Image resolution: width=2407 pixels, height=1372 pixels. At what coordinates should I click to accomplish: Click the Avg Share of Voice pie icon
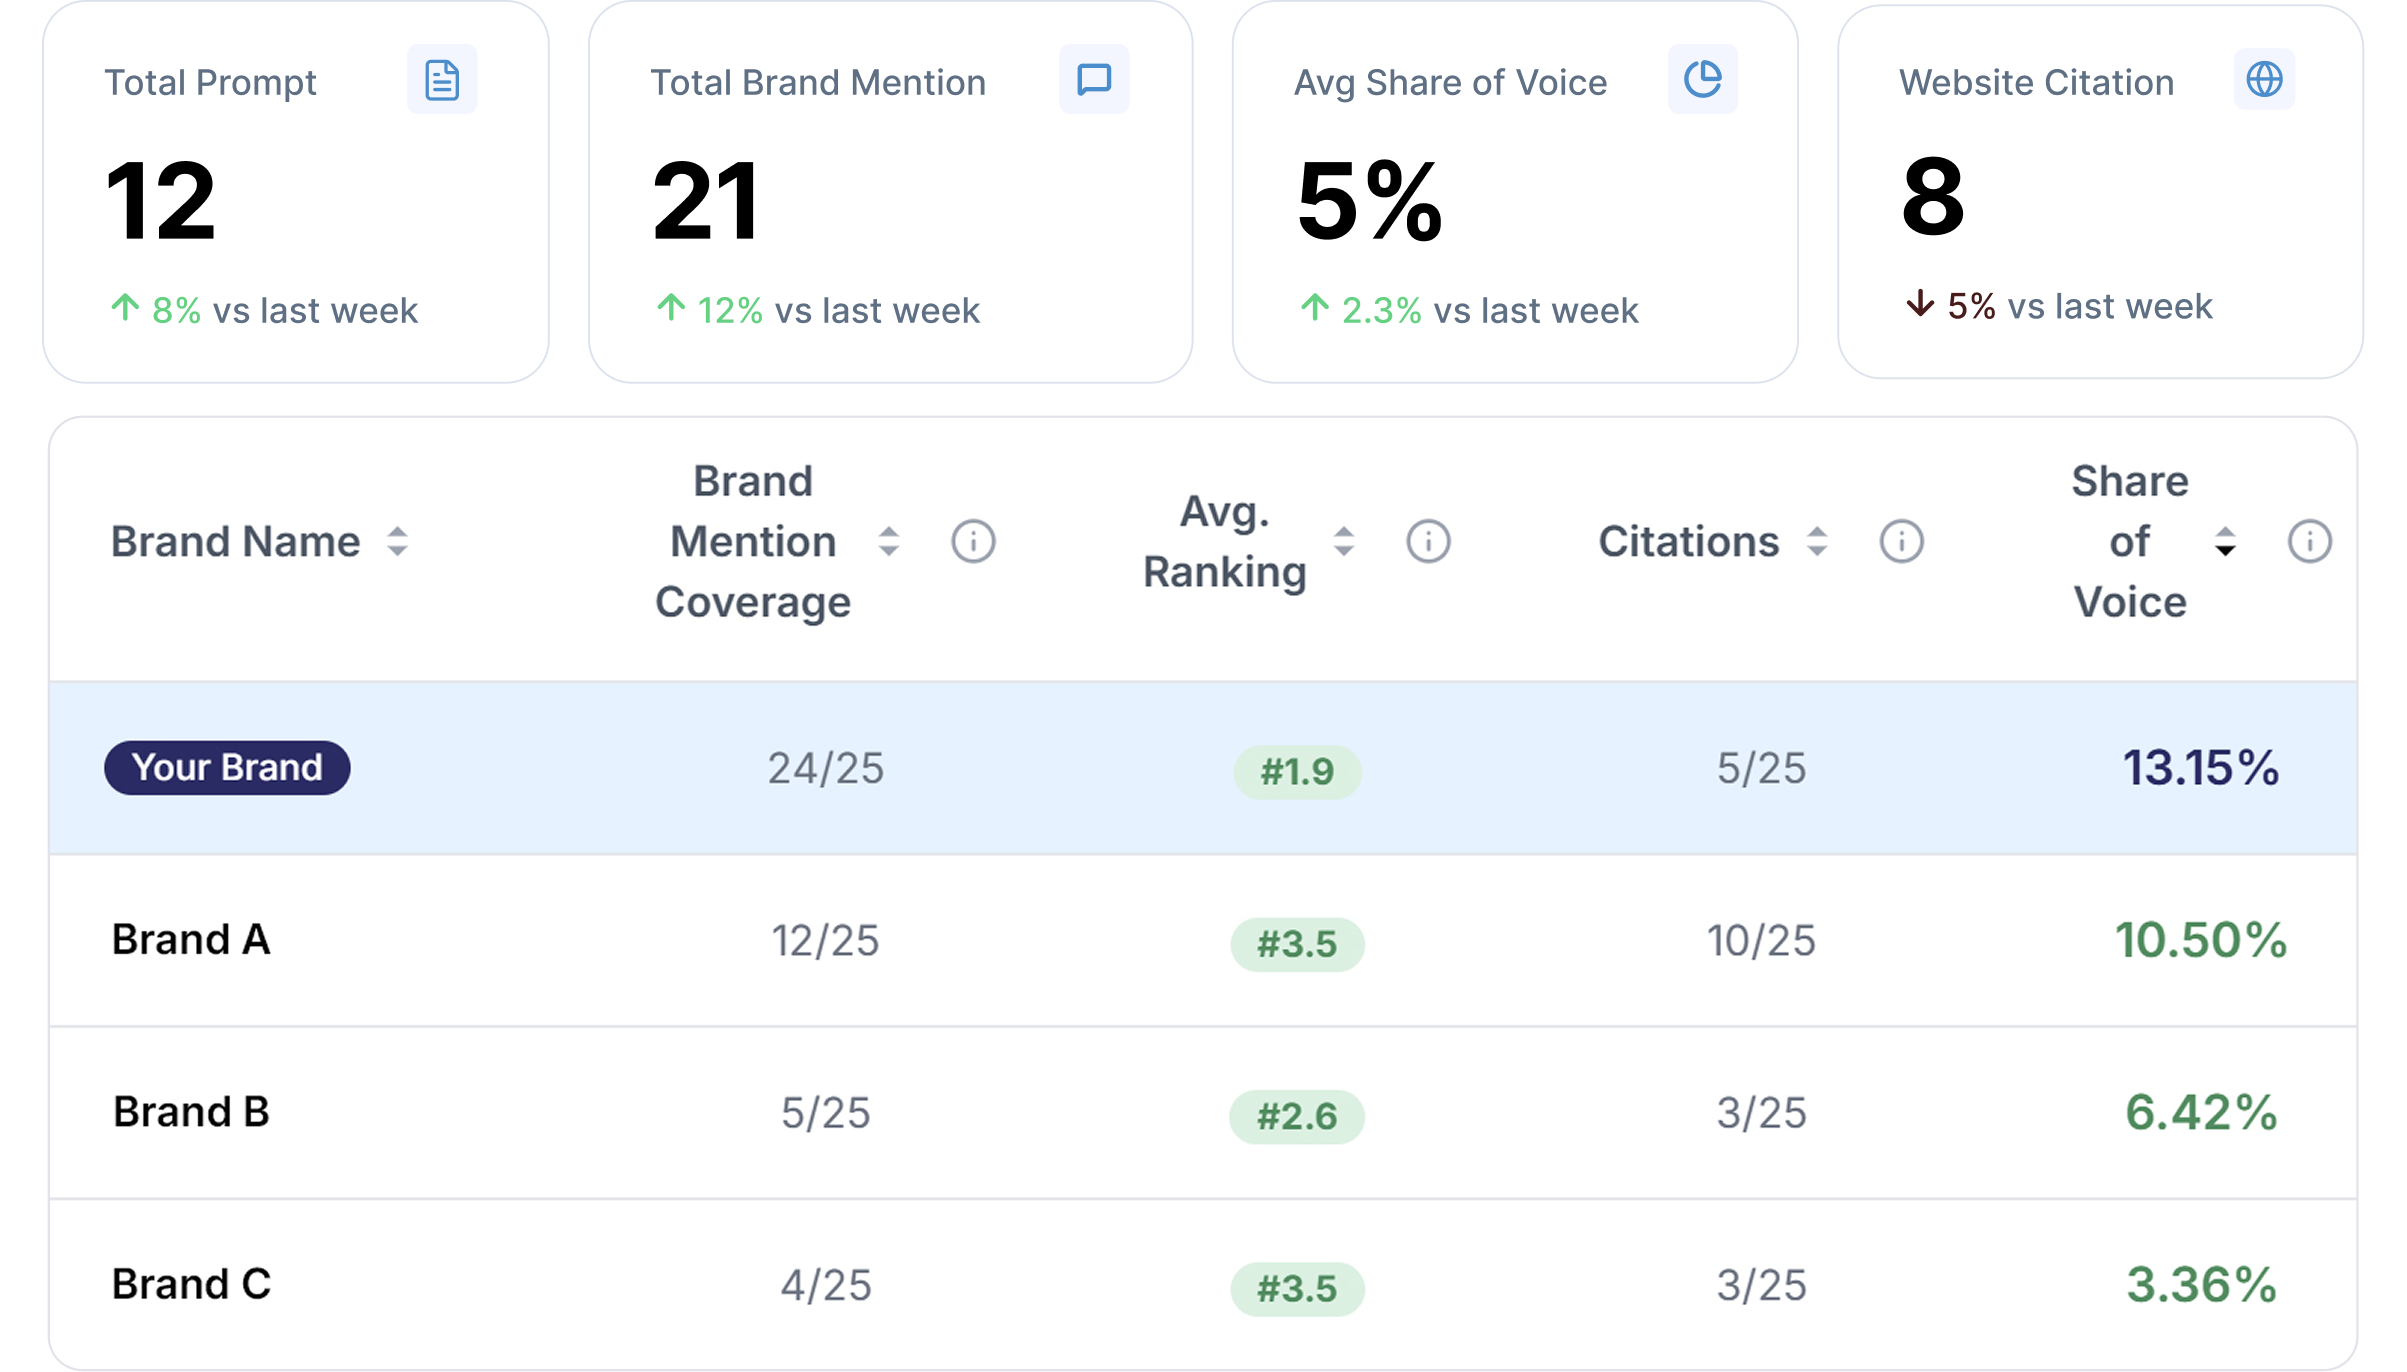(1702, 80)
